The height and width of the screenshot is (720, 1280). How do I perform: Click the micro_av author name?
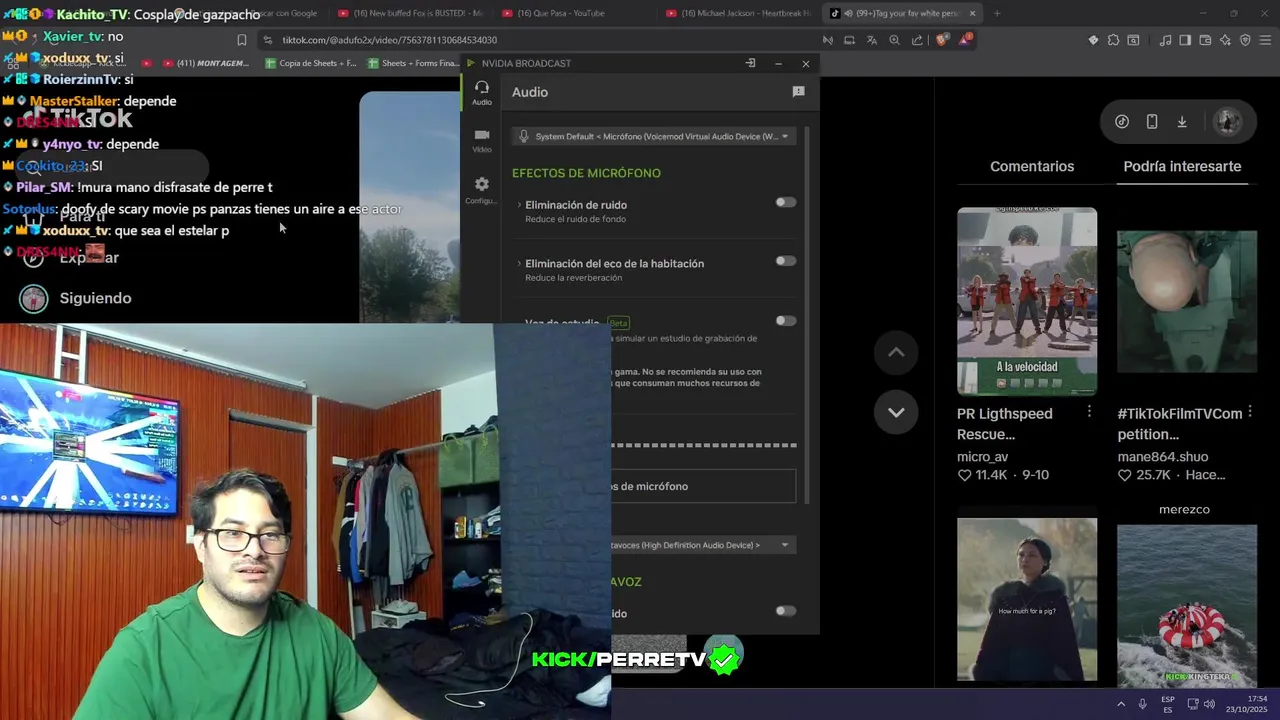pos(982,456)
